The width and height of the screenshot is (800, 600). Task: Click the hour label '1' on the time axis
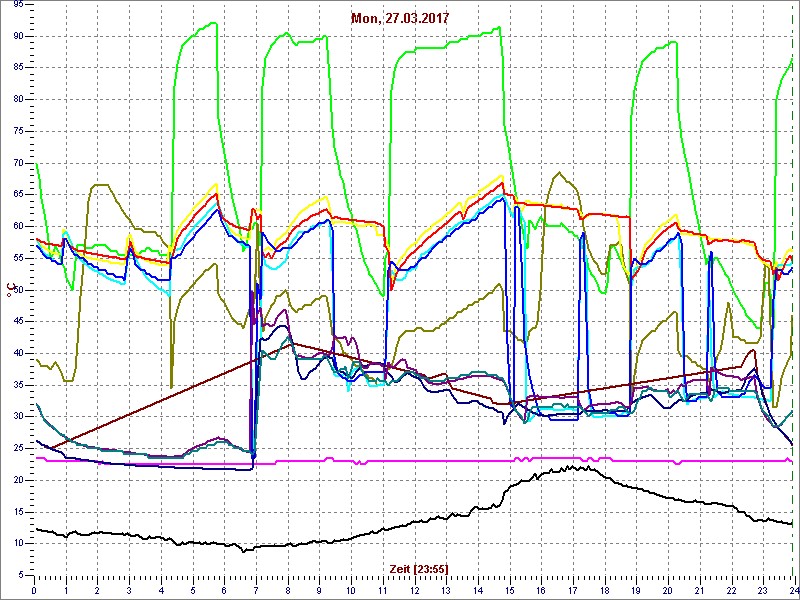[x=66, y=588]
